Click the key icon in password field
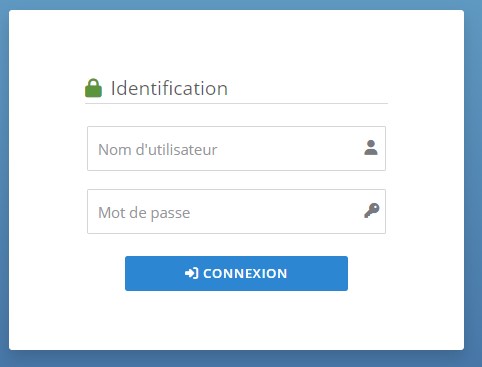This screenshot has width=482, height=367. click(x=371, y=211)
